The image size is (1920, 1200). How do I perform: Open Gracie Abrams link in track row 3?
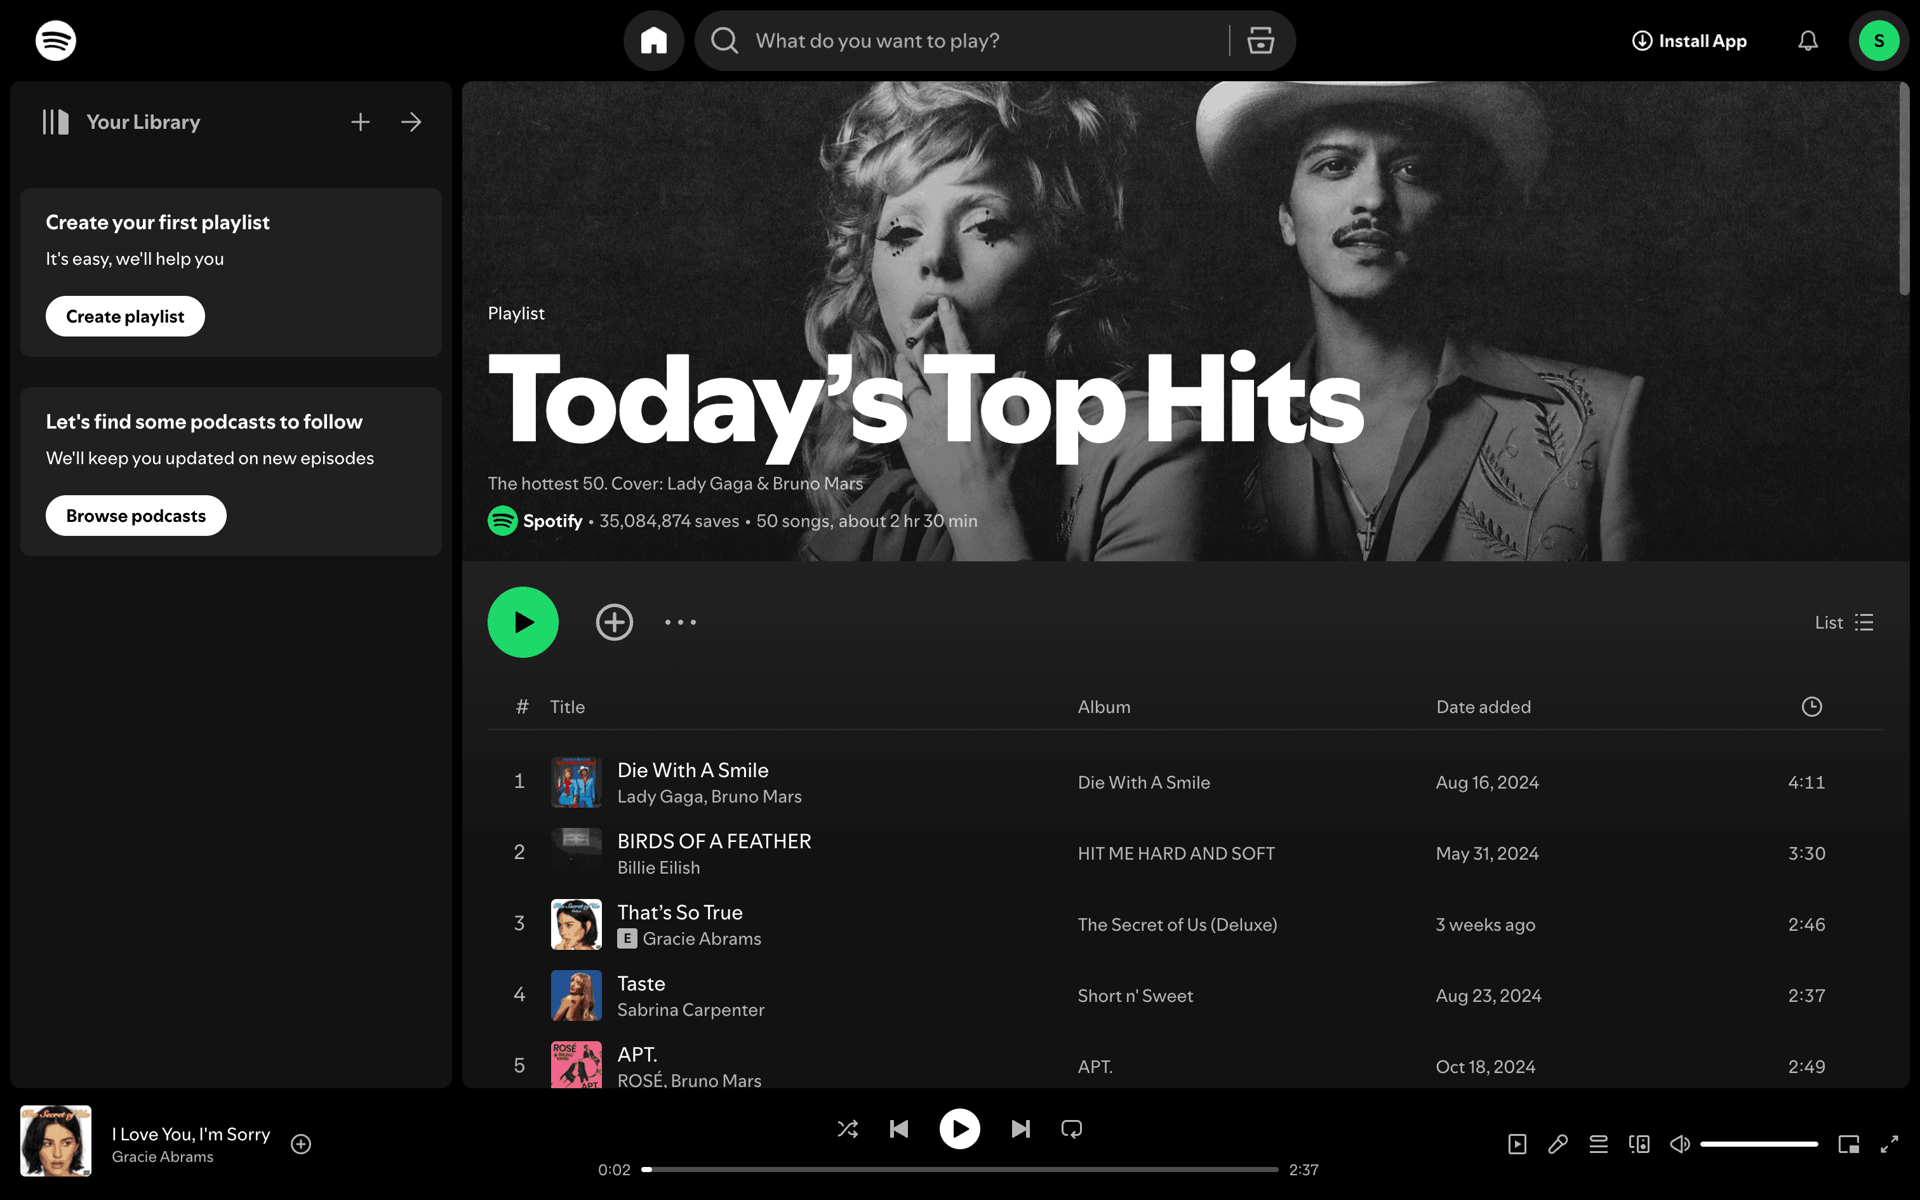(702, 939)
